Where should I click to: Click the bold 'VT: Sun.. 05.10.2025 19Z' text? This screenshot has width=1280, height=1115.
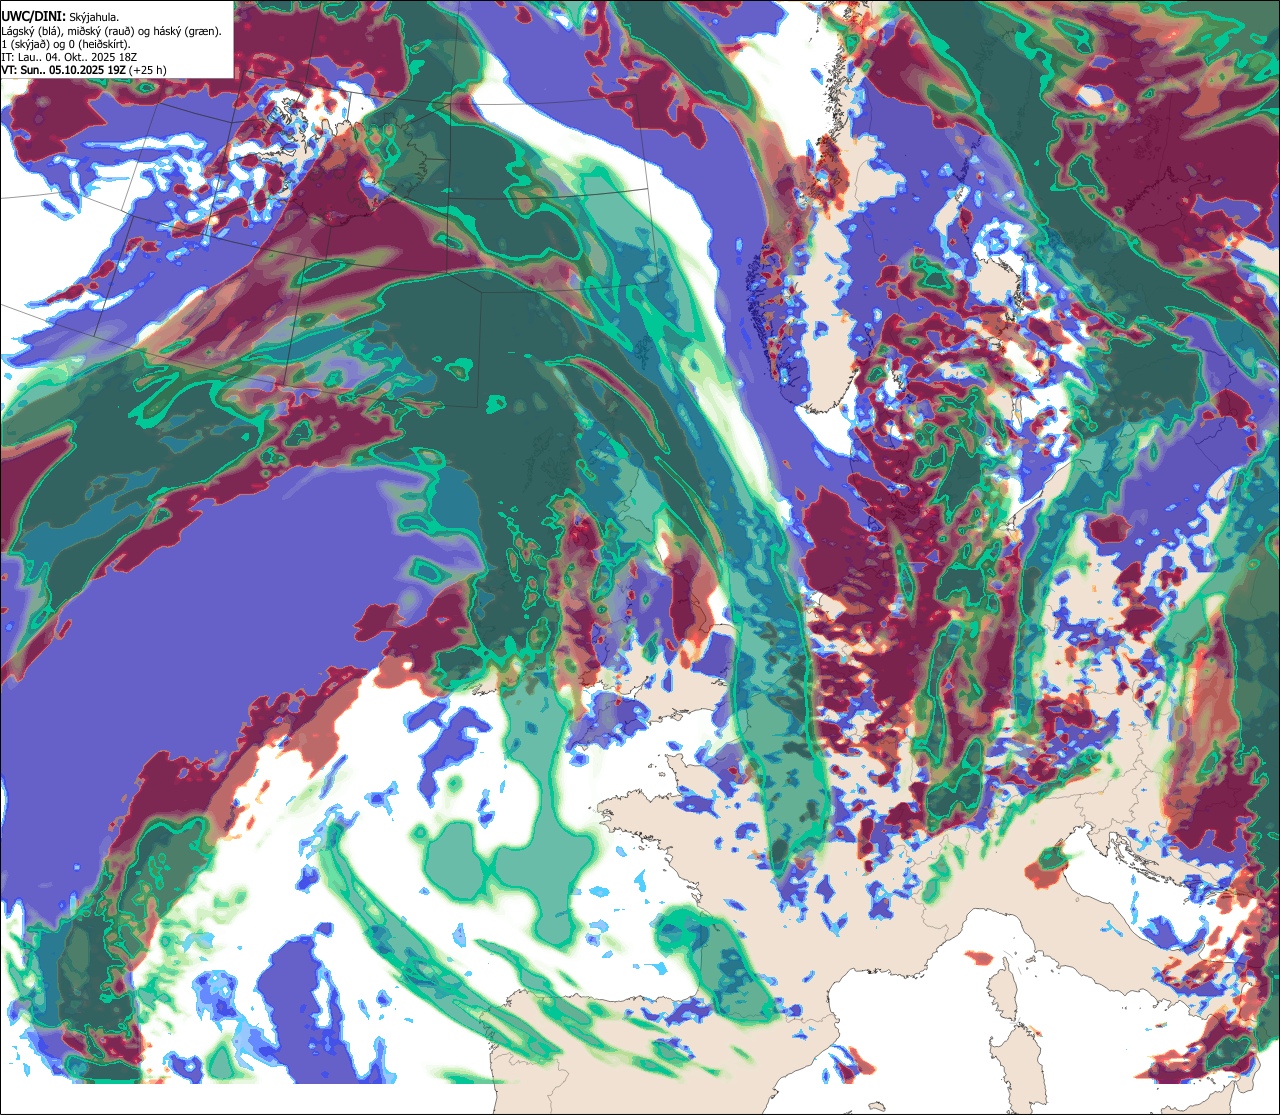coord(64,71)
